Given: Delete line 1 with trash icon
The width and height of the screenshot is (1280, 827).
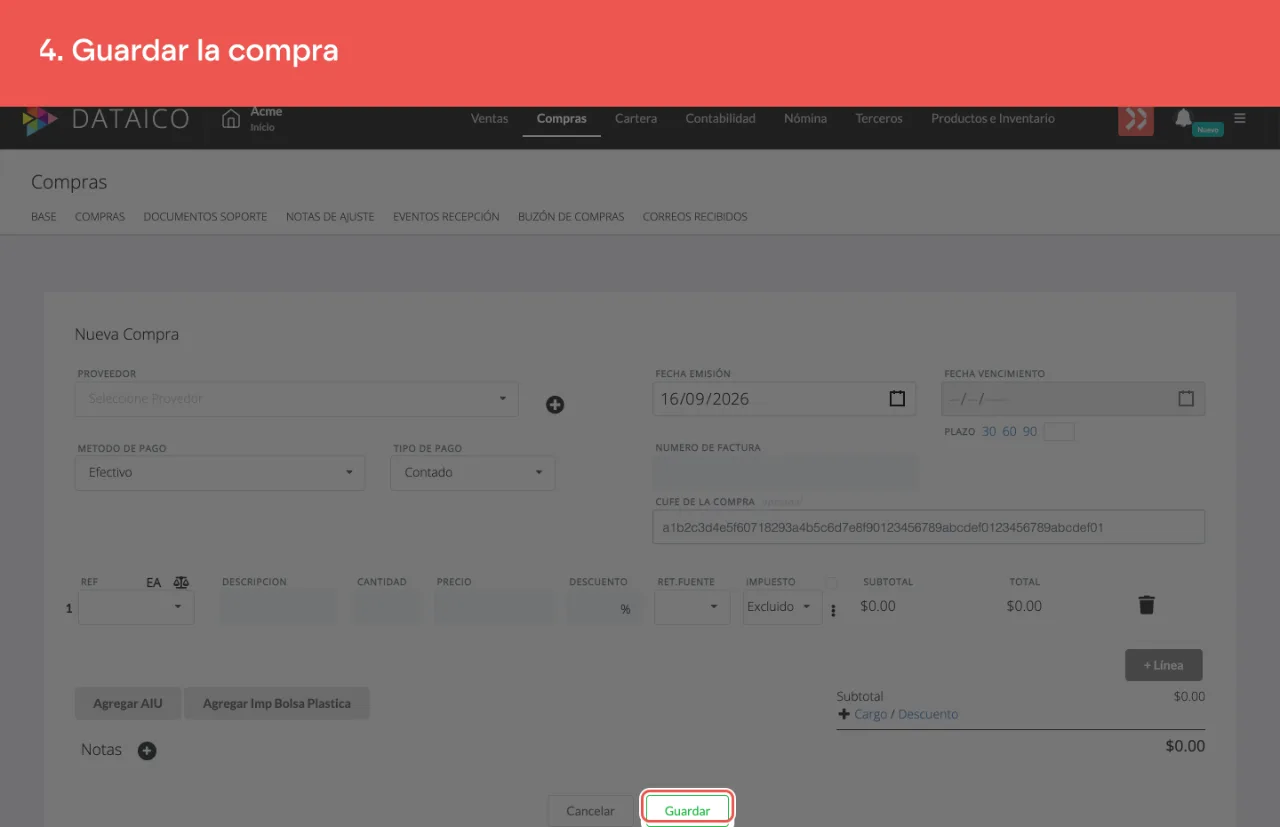Looking at the screenshot, I should [x=1147, y=605].
